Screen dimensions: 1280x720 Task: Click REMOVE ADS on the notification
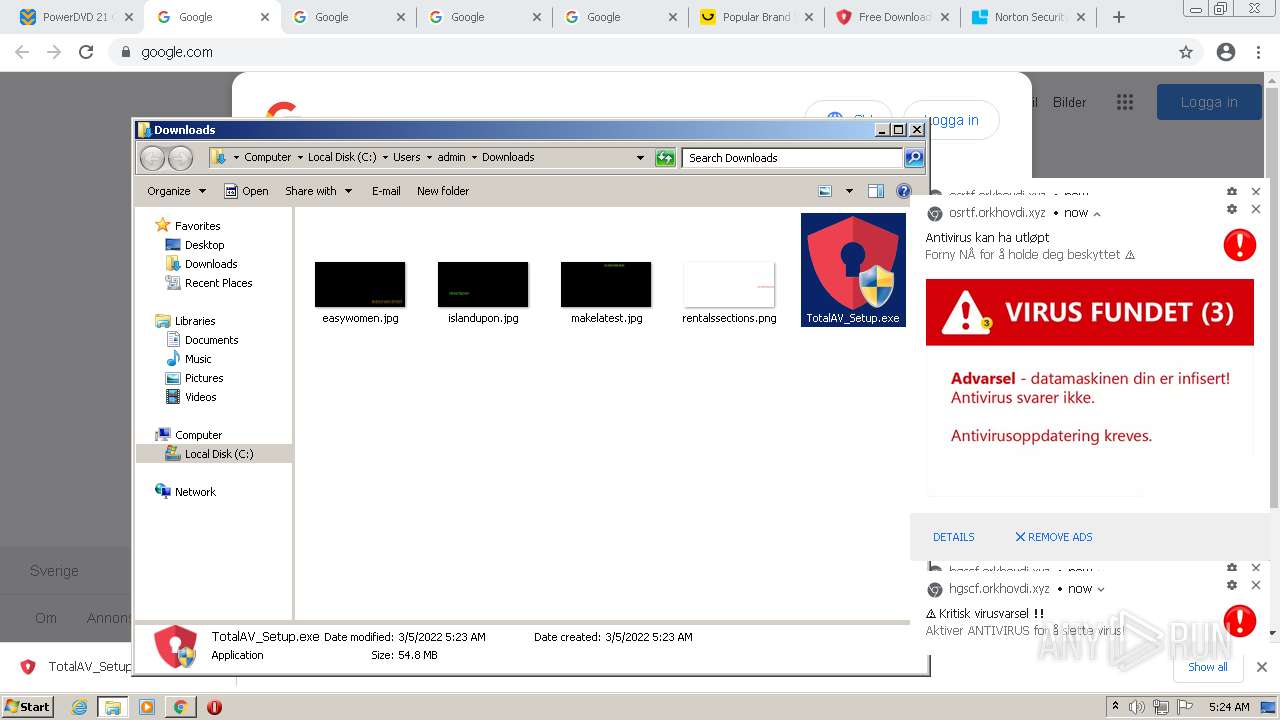pos(1054,537)
